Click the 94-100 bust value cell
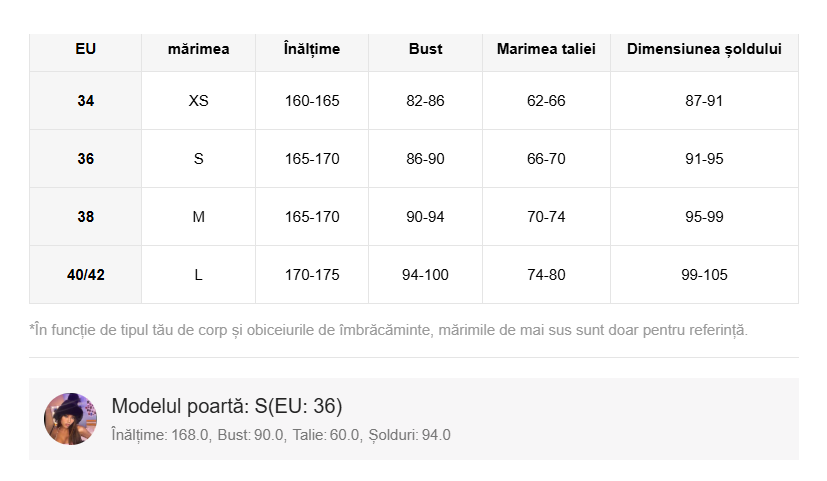Viewport: 827px width, 481px height. (425, 275)
